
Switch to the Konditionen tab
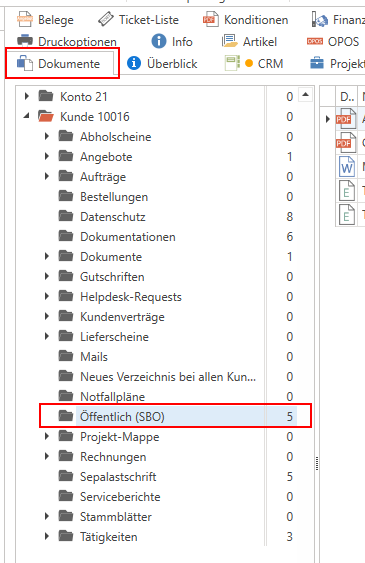click(245, 20)
